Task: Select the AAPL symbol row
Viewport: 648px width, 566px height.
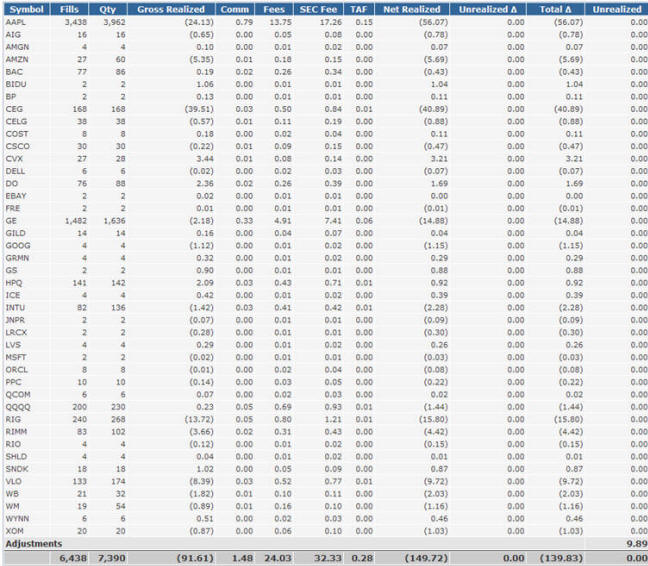Action: [x=326, y=22]
